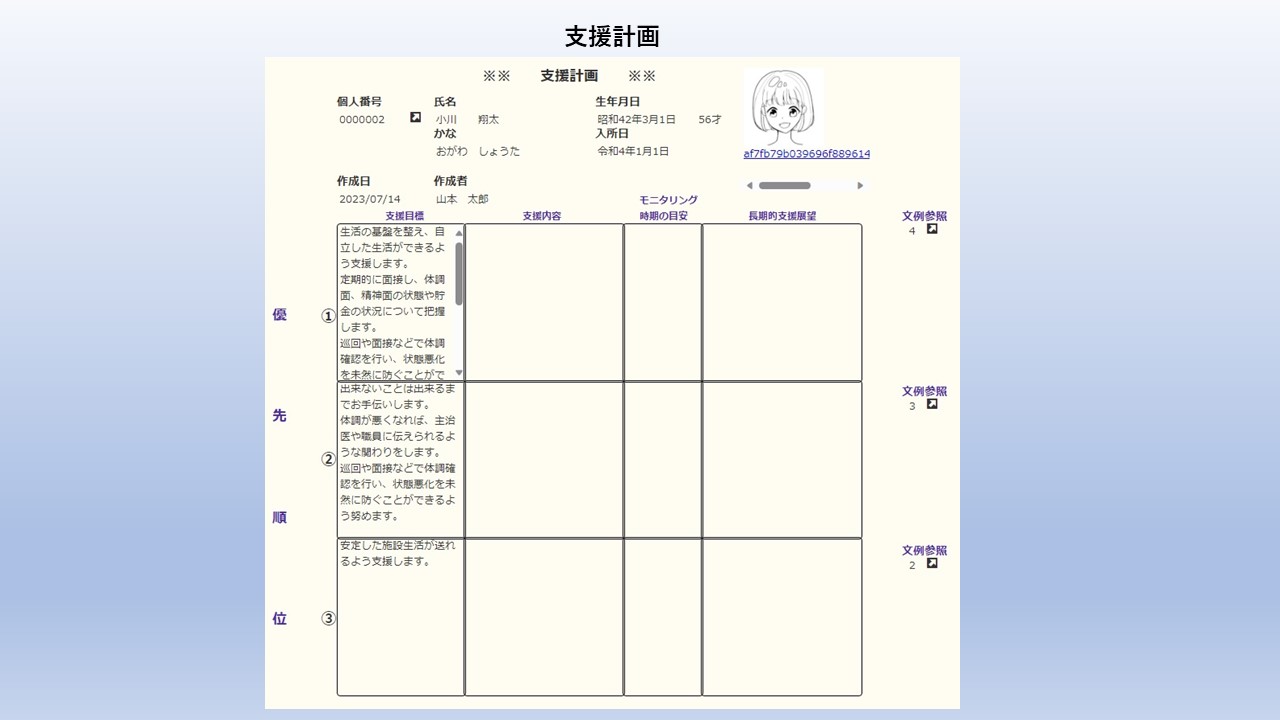This screenshot has width=1280, height=720.
Task: Click row ① 長期的支援展望 field
Action: 782,302
